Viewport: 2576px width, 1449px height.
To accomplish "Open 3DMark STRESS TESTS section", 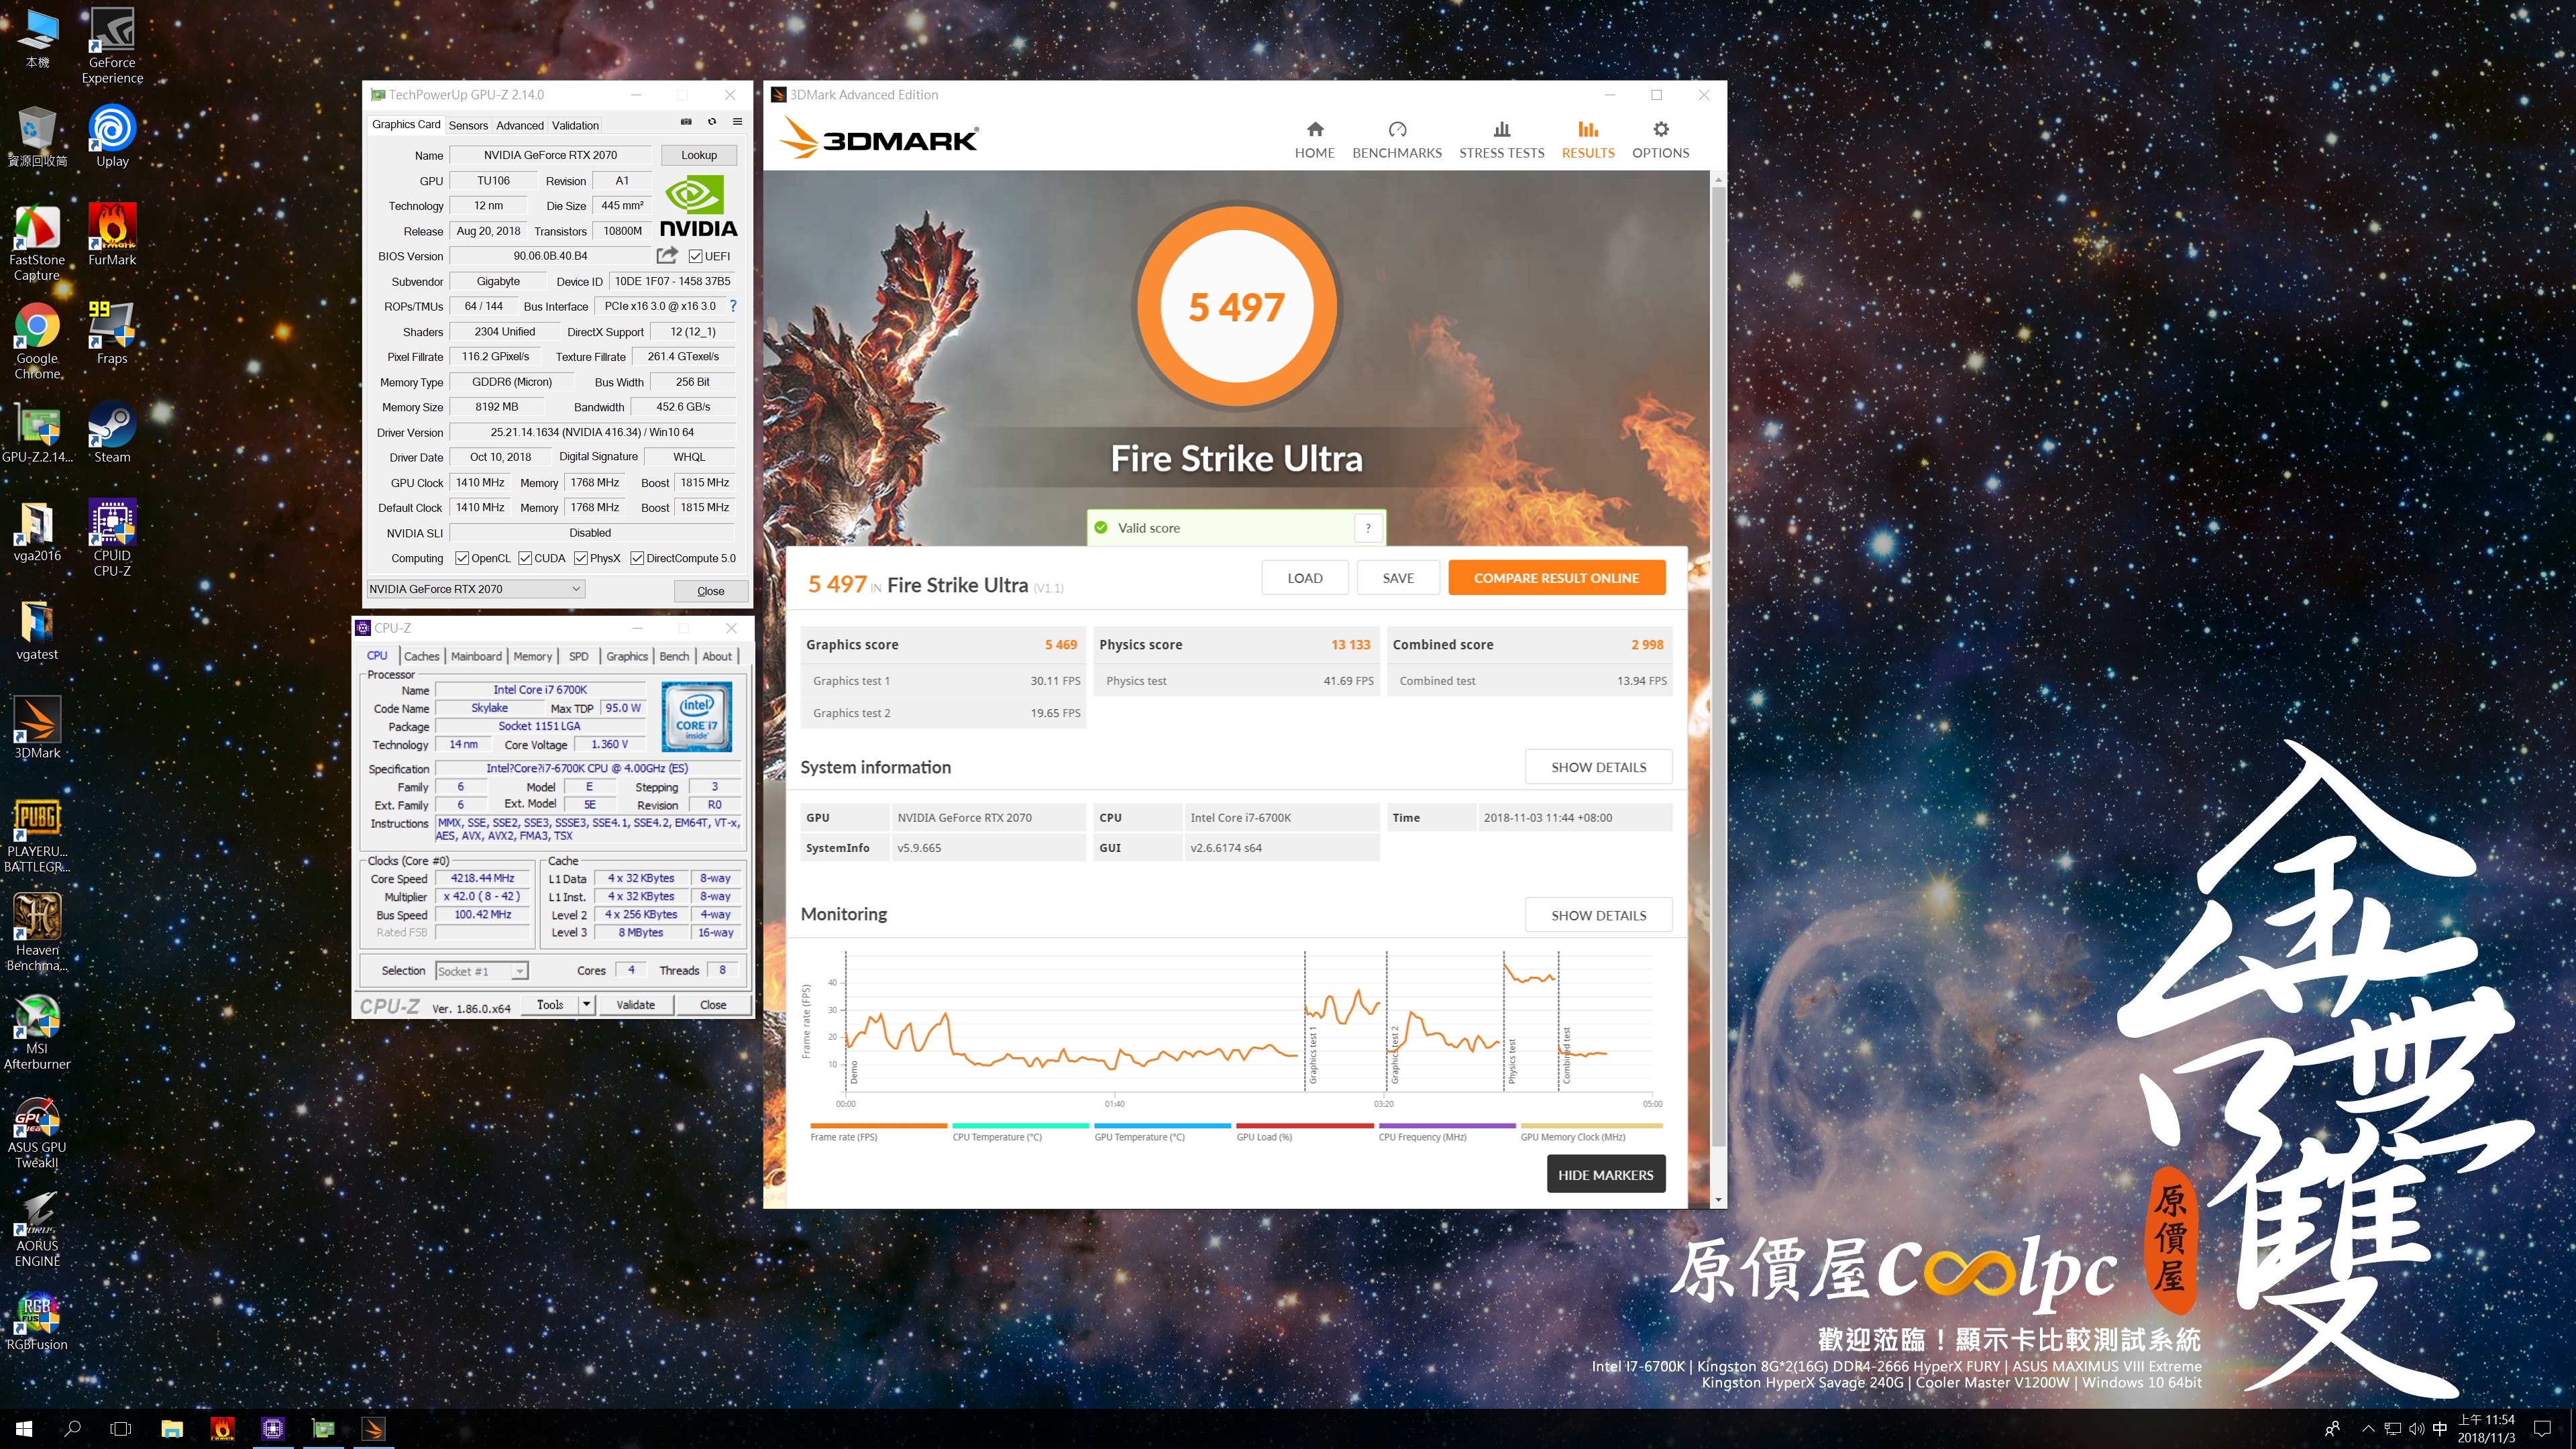I will coord(1502,140).
